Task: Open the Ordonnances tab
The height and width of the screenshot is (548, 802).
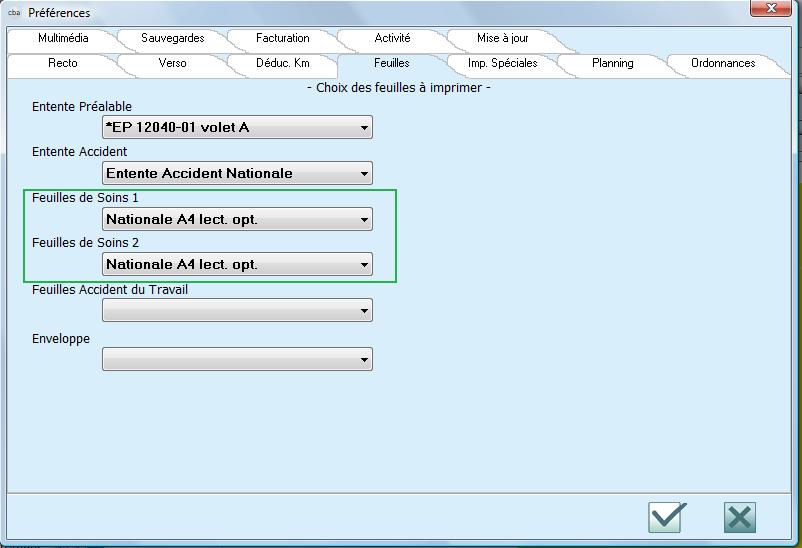Action: click(x=723, y=63)
